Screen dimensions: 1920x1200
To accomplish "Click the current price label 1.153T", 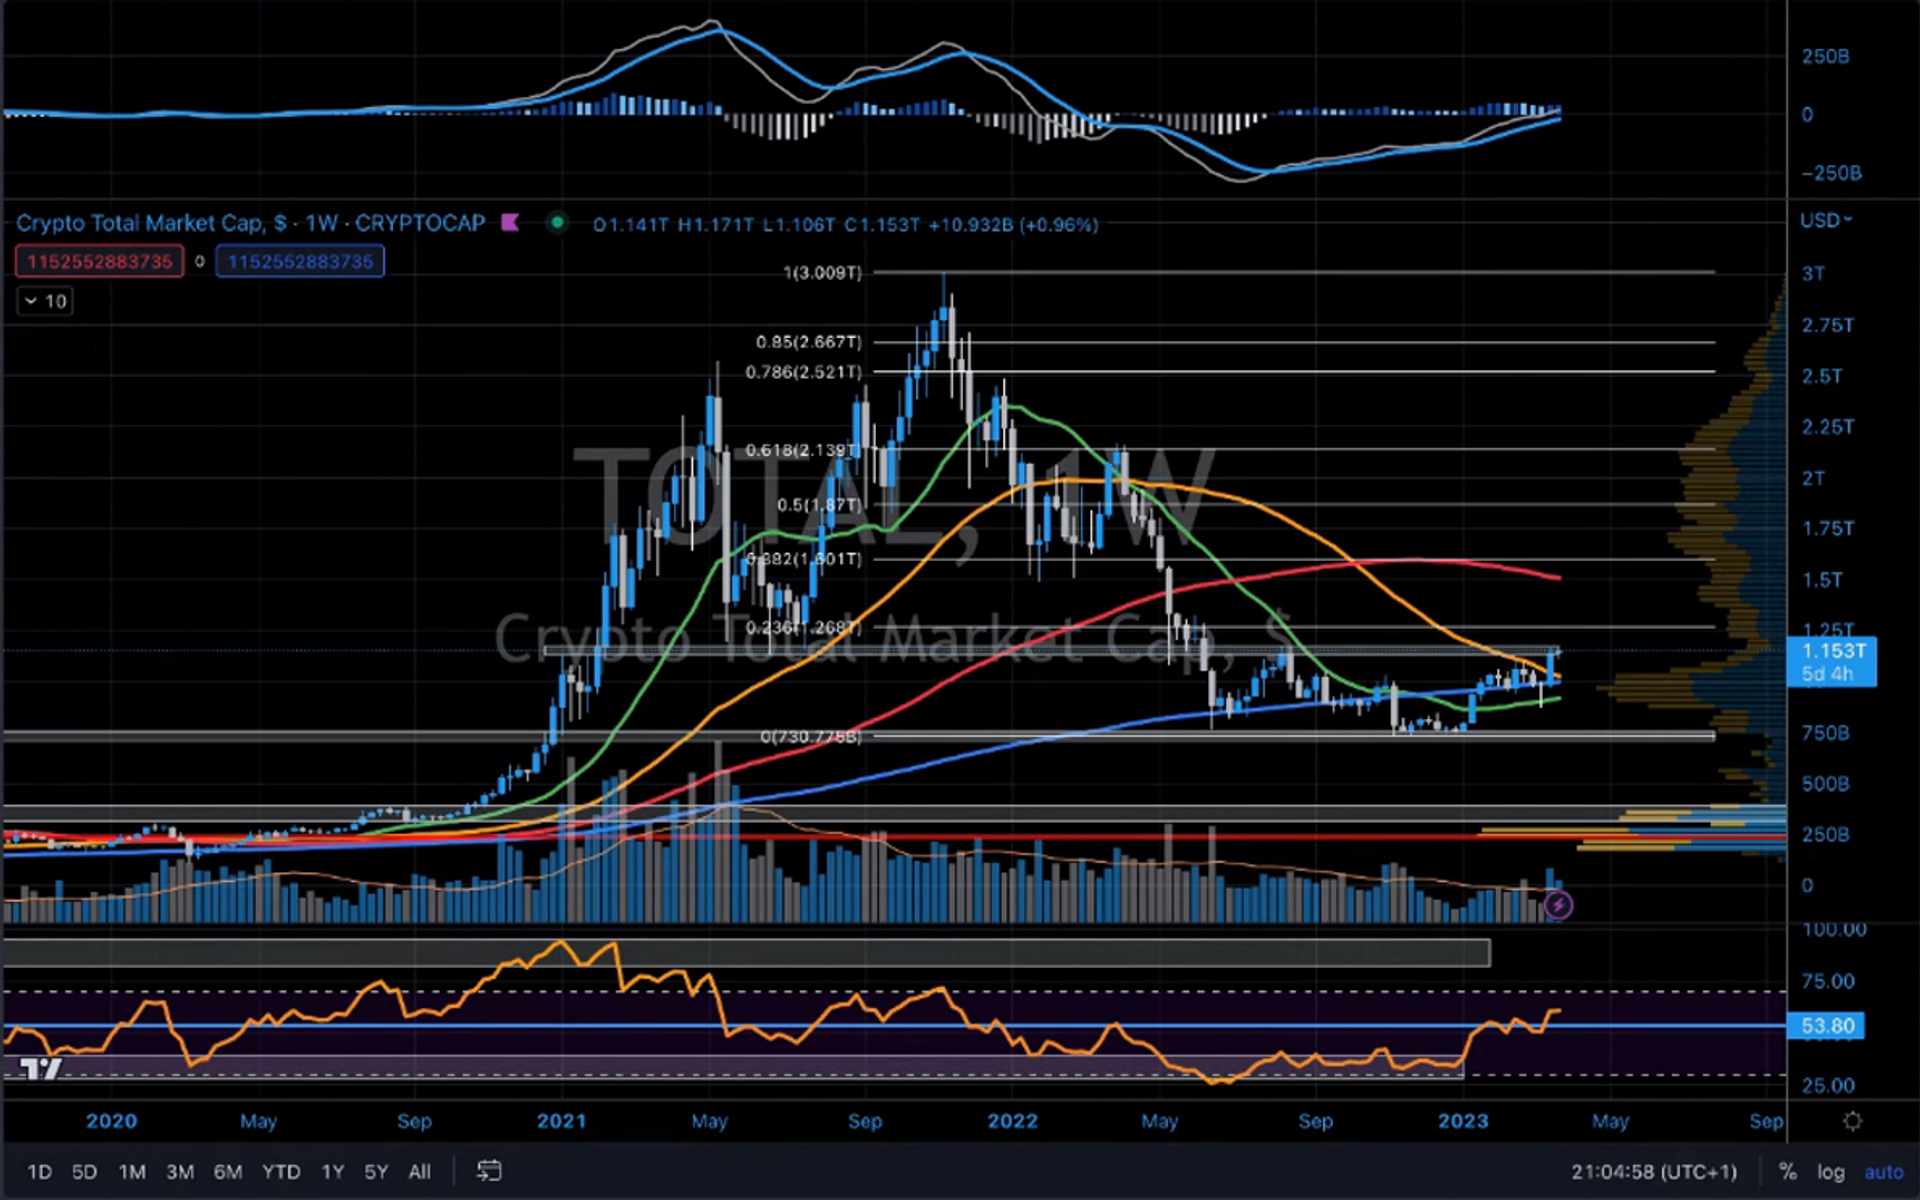I will tap(1832, 651).
